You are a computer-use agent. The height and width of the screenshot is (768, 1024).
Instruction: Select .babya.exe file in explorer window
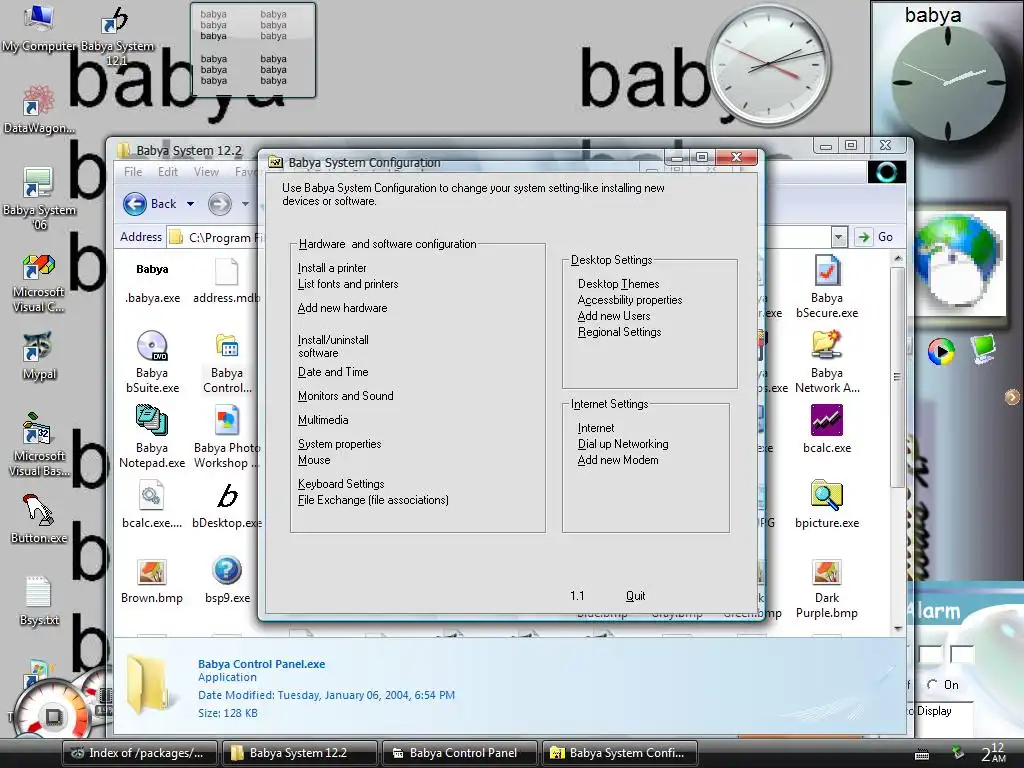coord(152,282)
